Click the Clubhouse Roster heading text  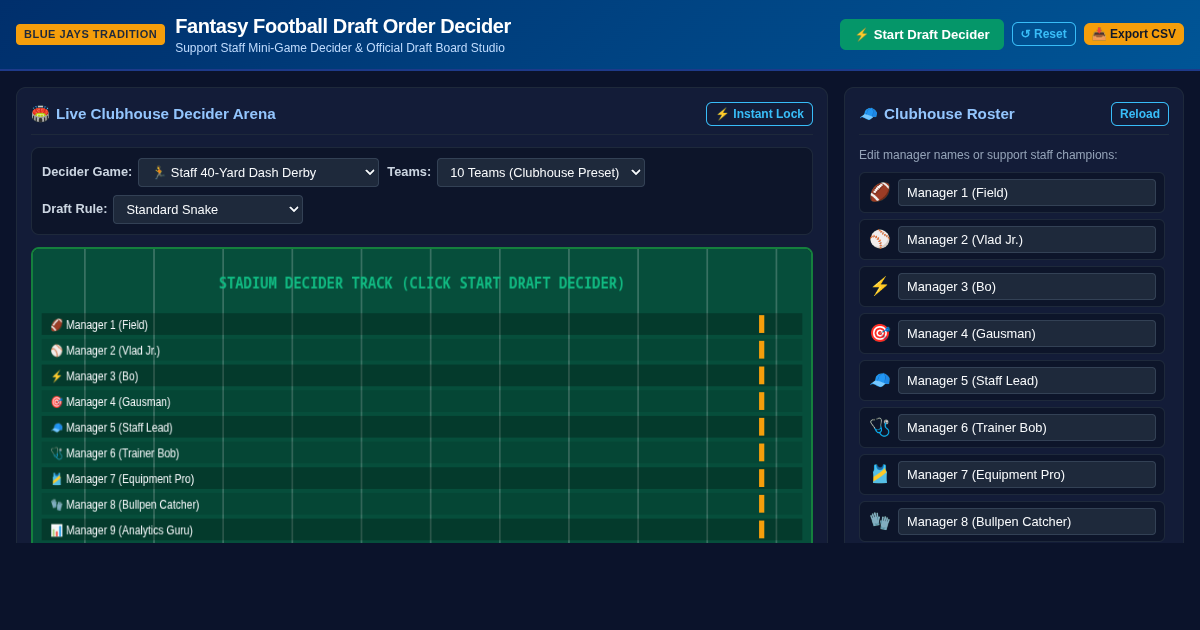coord(949,114)
